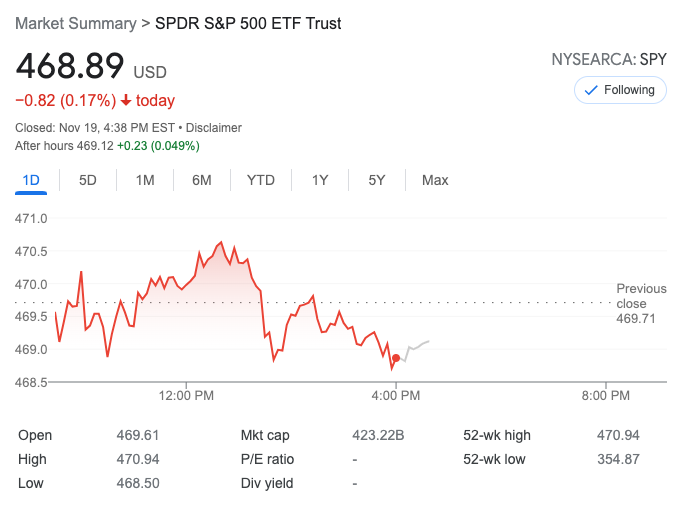Image resolution: width=698 pixels, height=505 pixels.
Task: Click the checkmark icon in Following button
Action: tap(590, 90)
